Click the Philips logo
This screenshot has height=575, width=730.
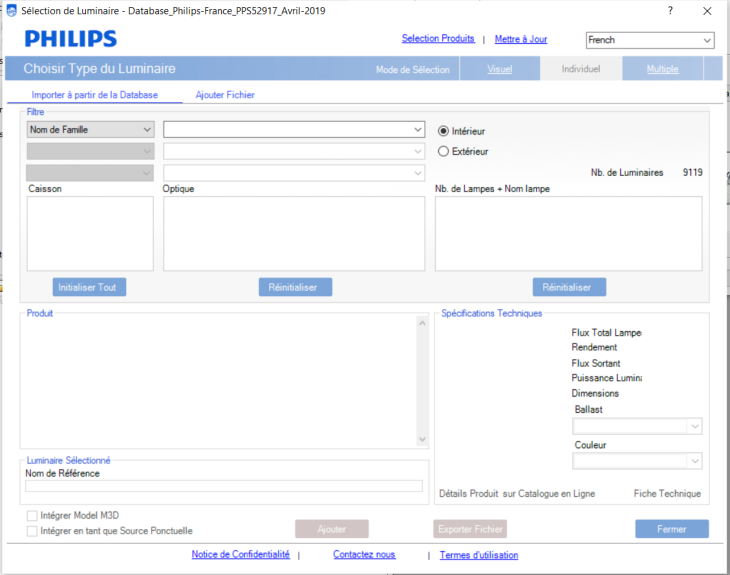(x=71, y=39)
